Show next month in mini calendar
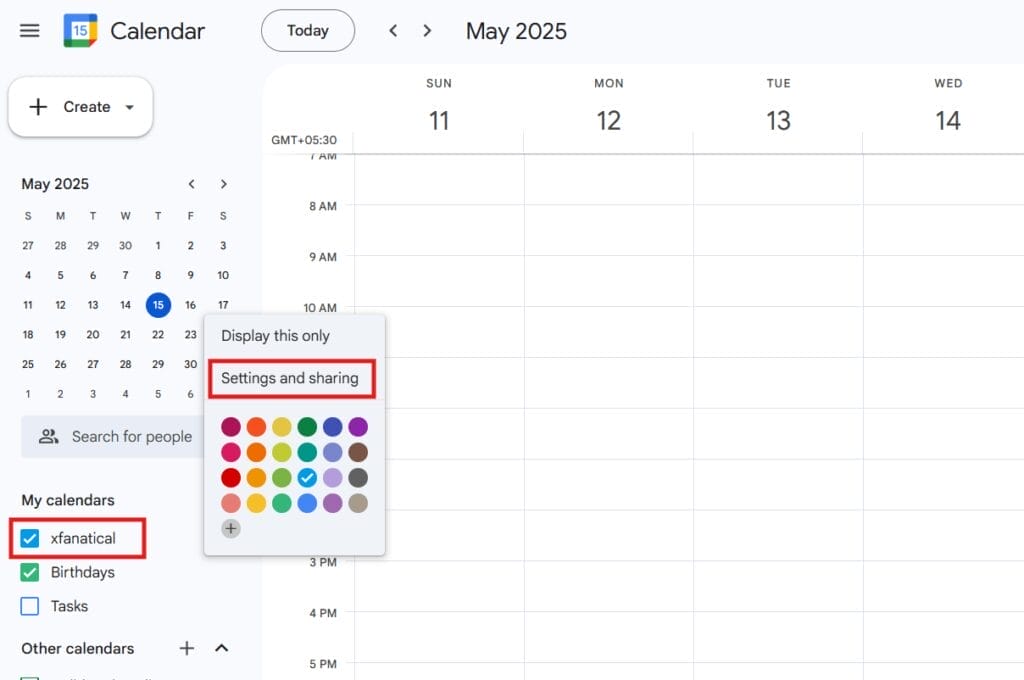The image size is (1024, 680). click(223, 184)
